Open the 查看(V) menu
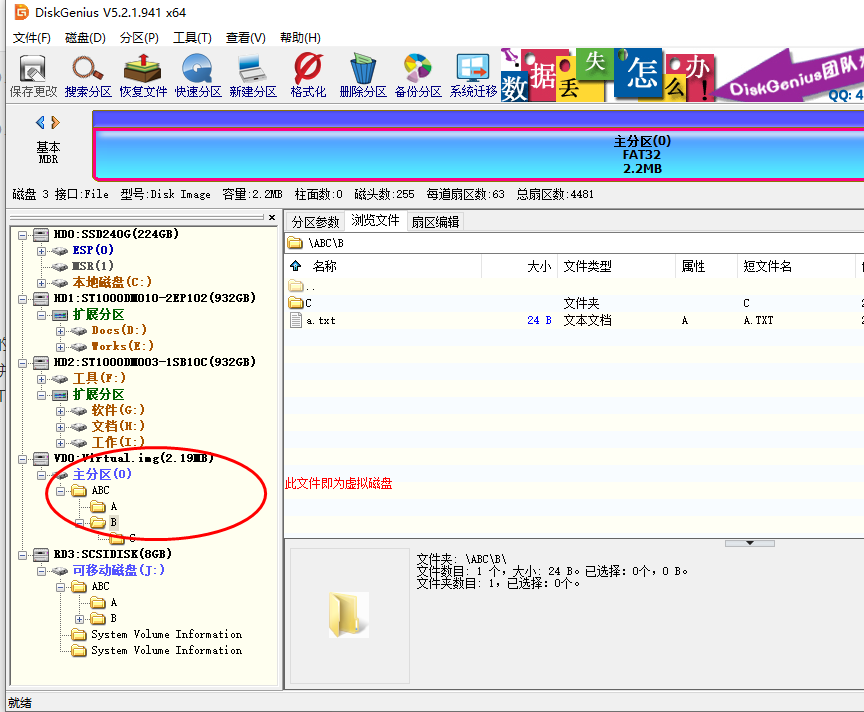Screen dimensions: 864x712 coord(246,37)
